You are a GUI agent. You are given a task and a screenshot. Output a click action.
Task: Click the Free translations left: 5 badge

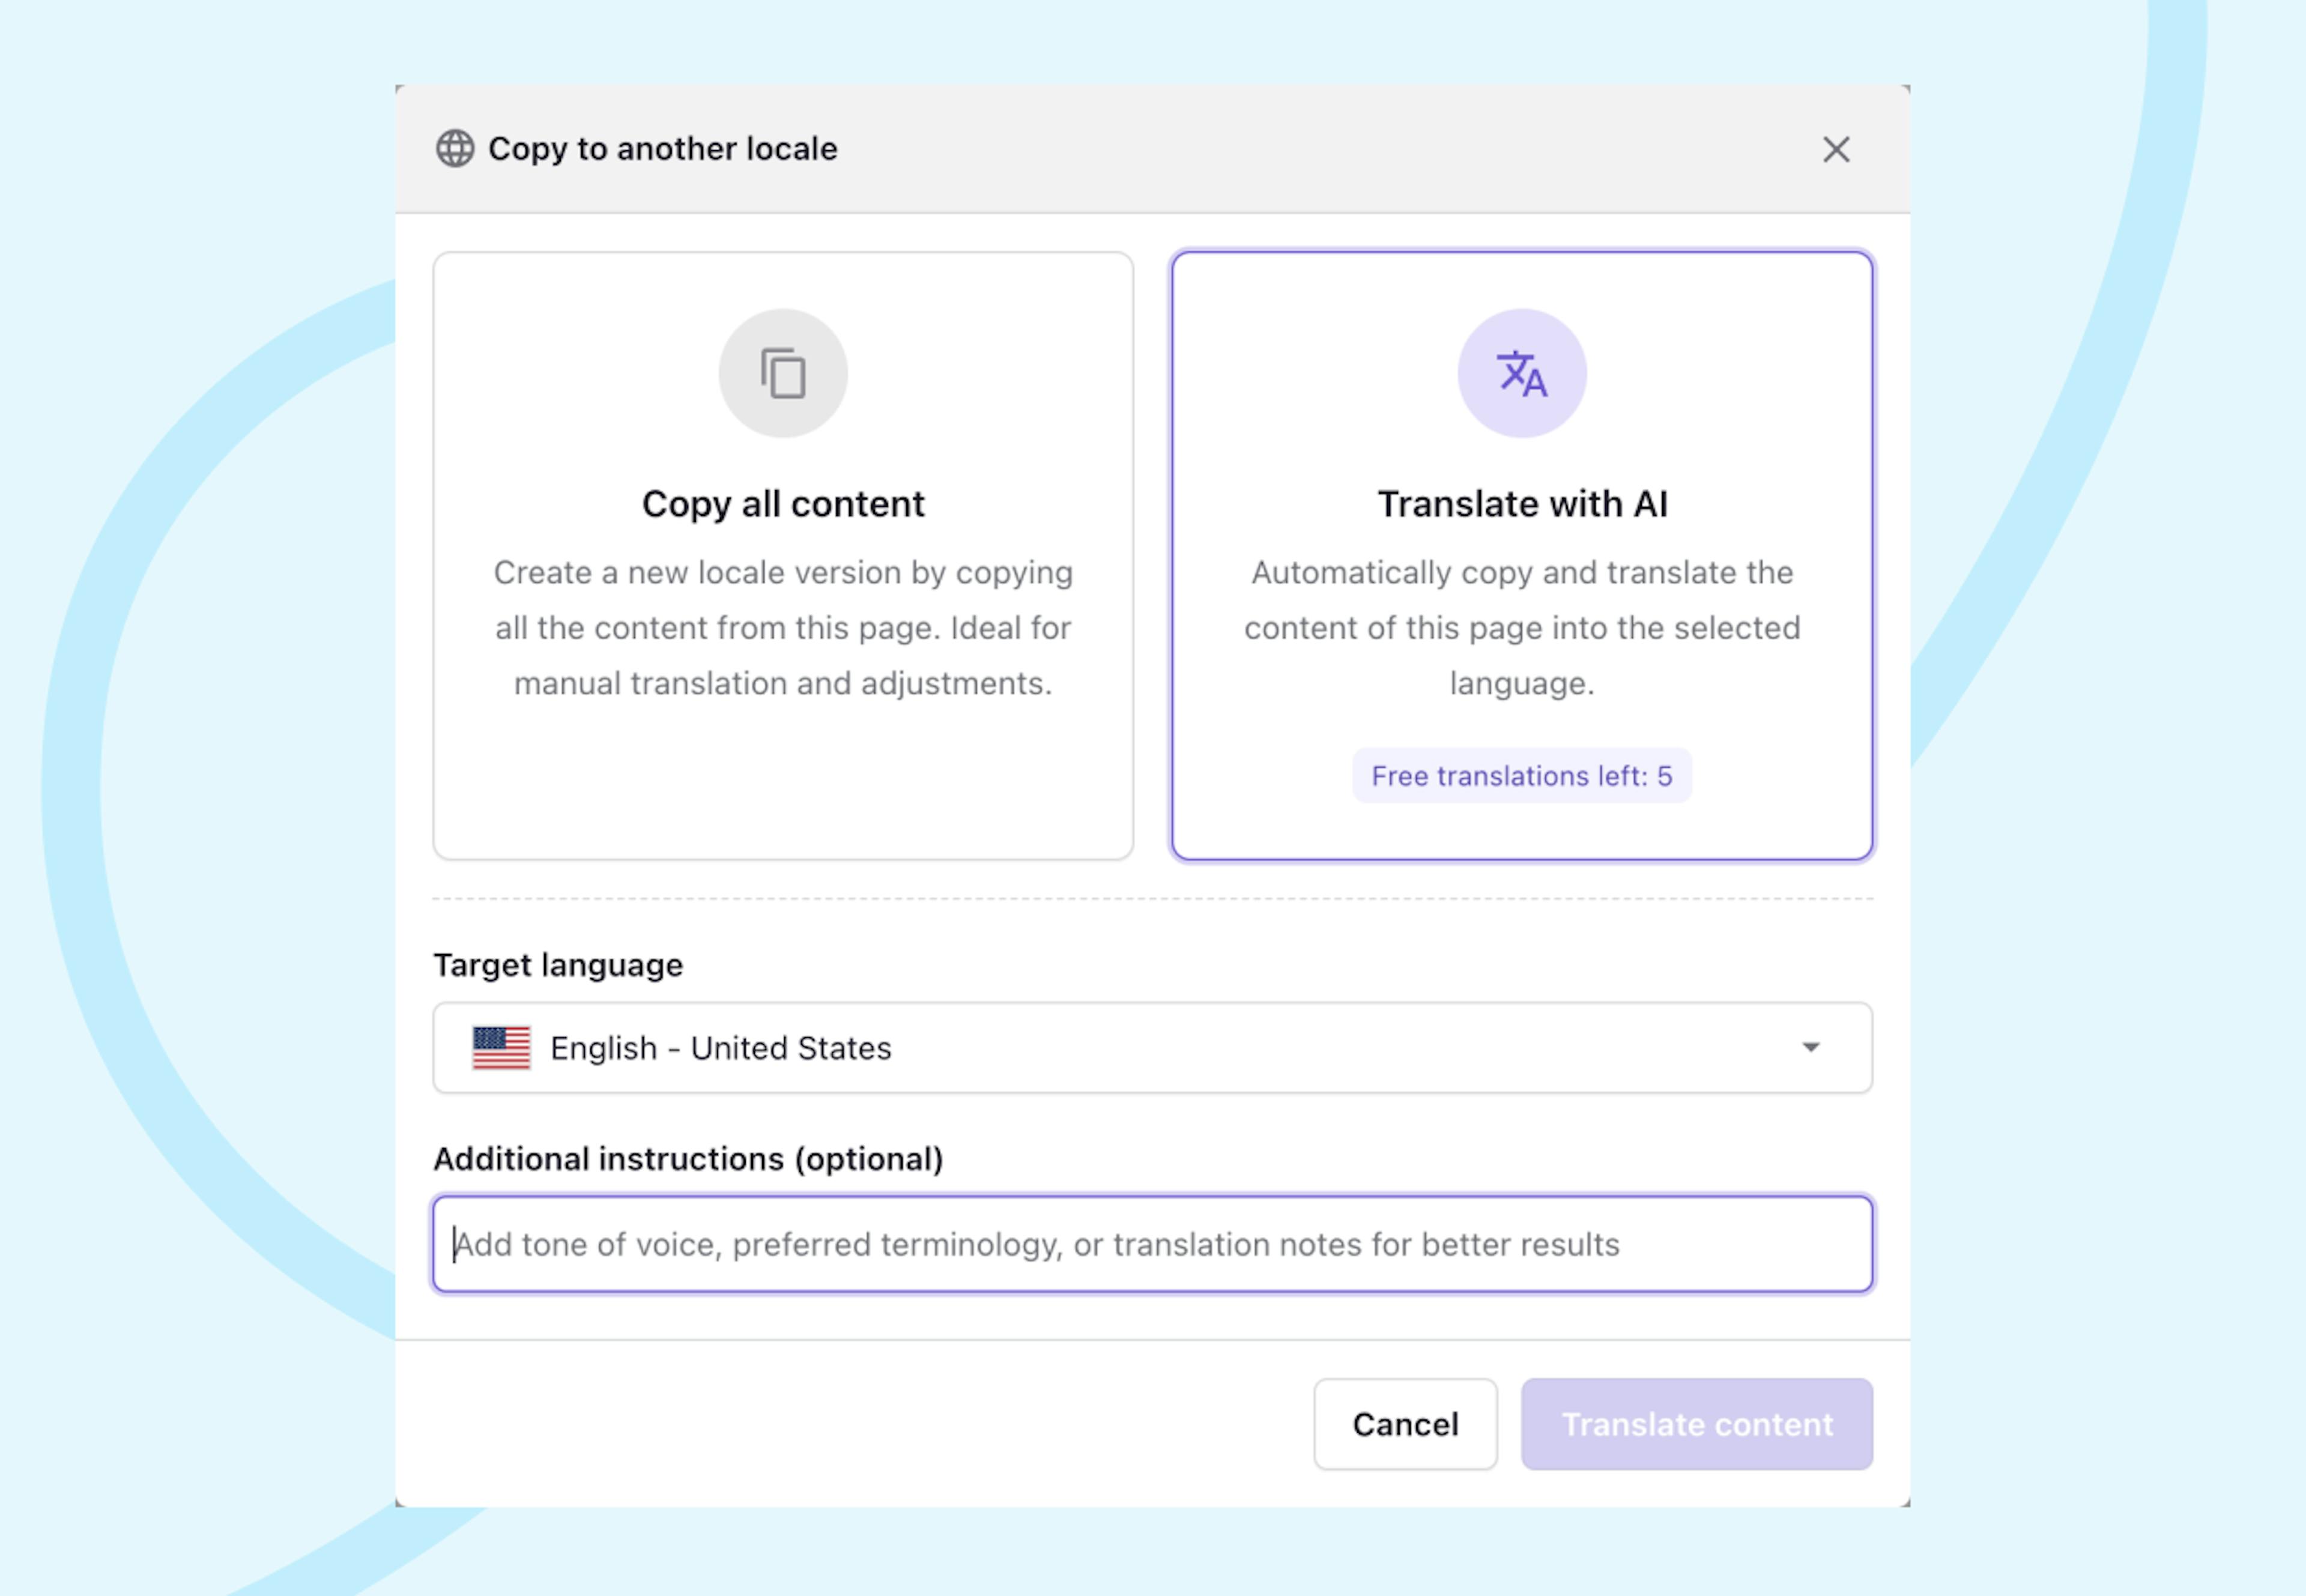pyautogui.click(x=1522, y=776)
